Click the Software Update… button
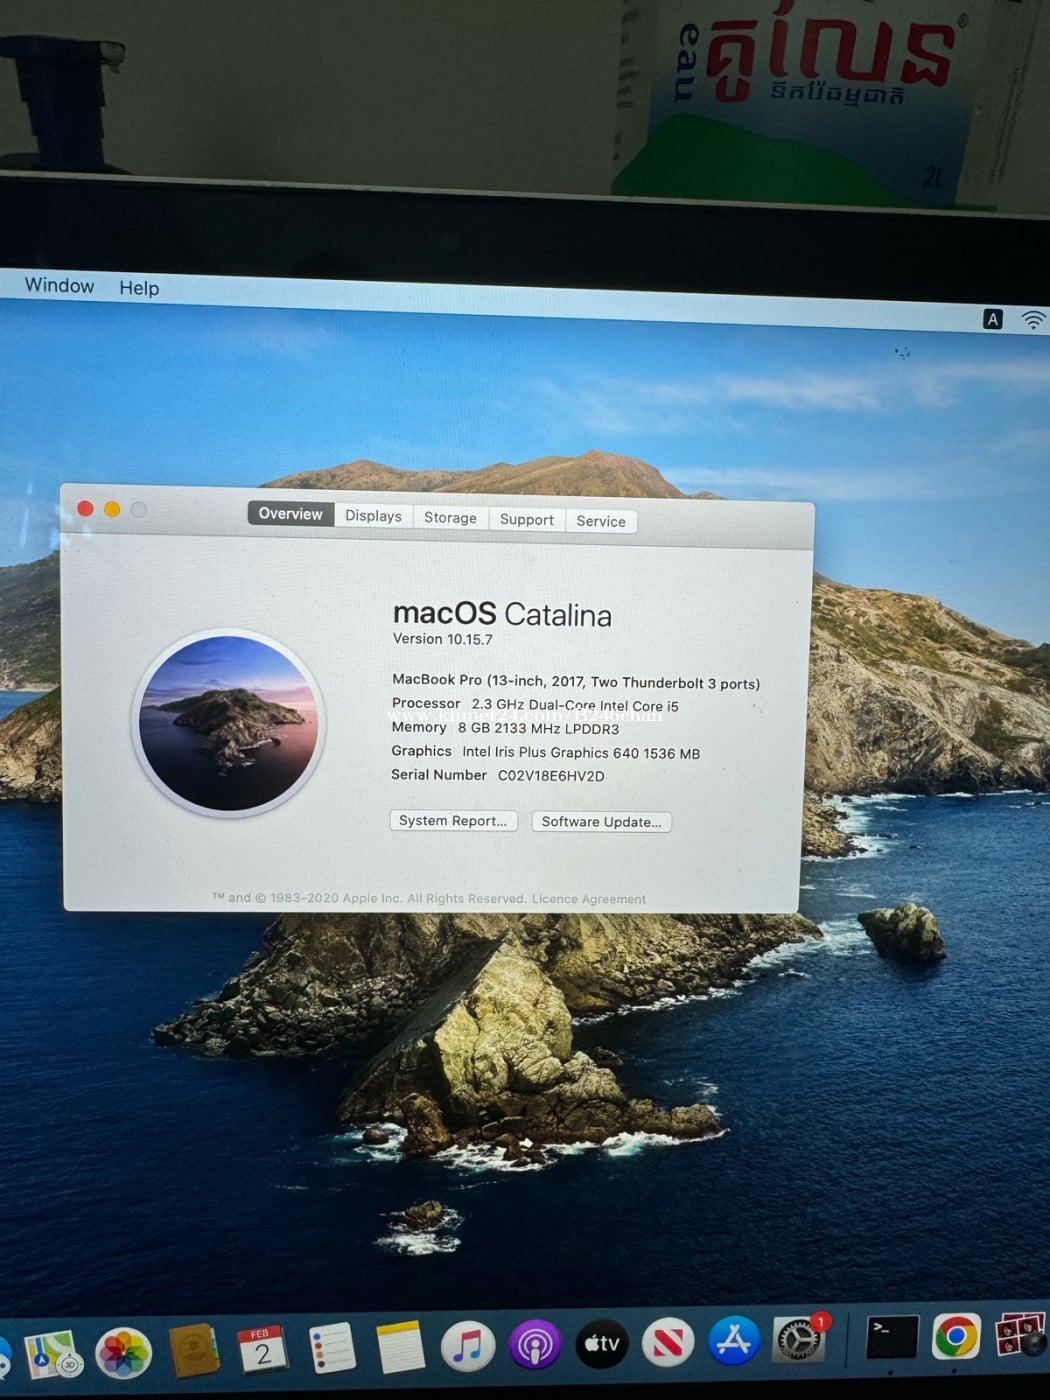1050x1400 pixels. (x=601, y=822)
